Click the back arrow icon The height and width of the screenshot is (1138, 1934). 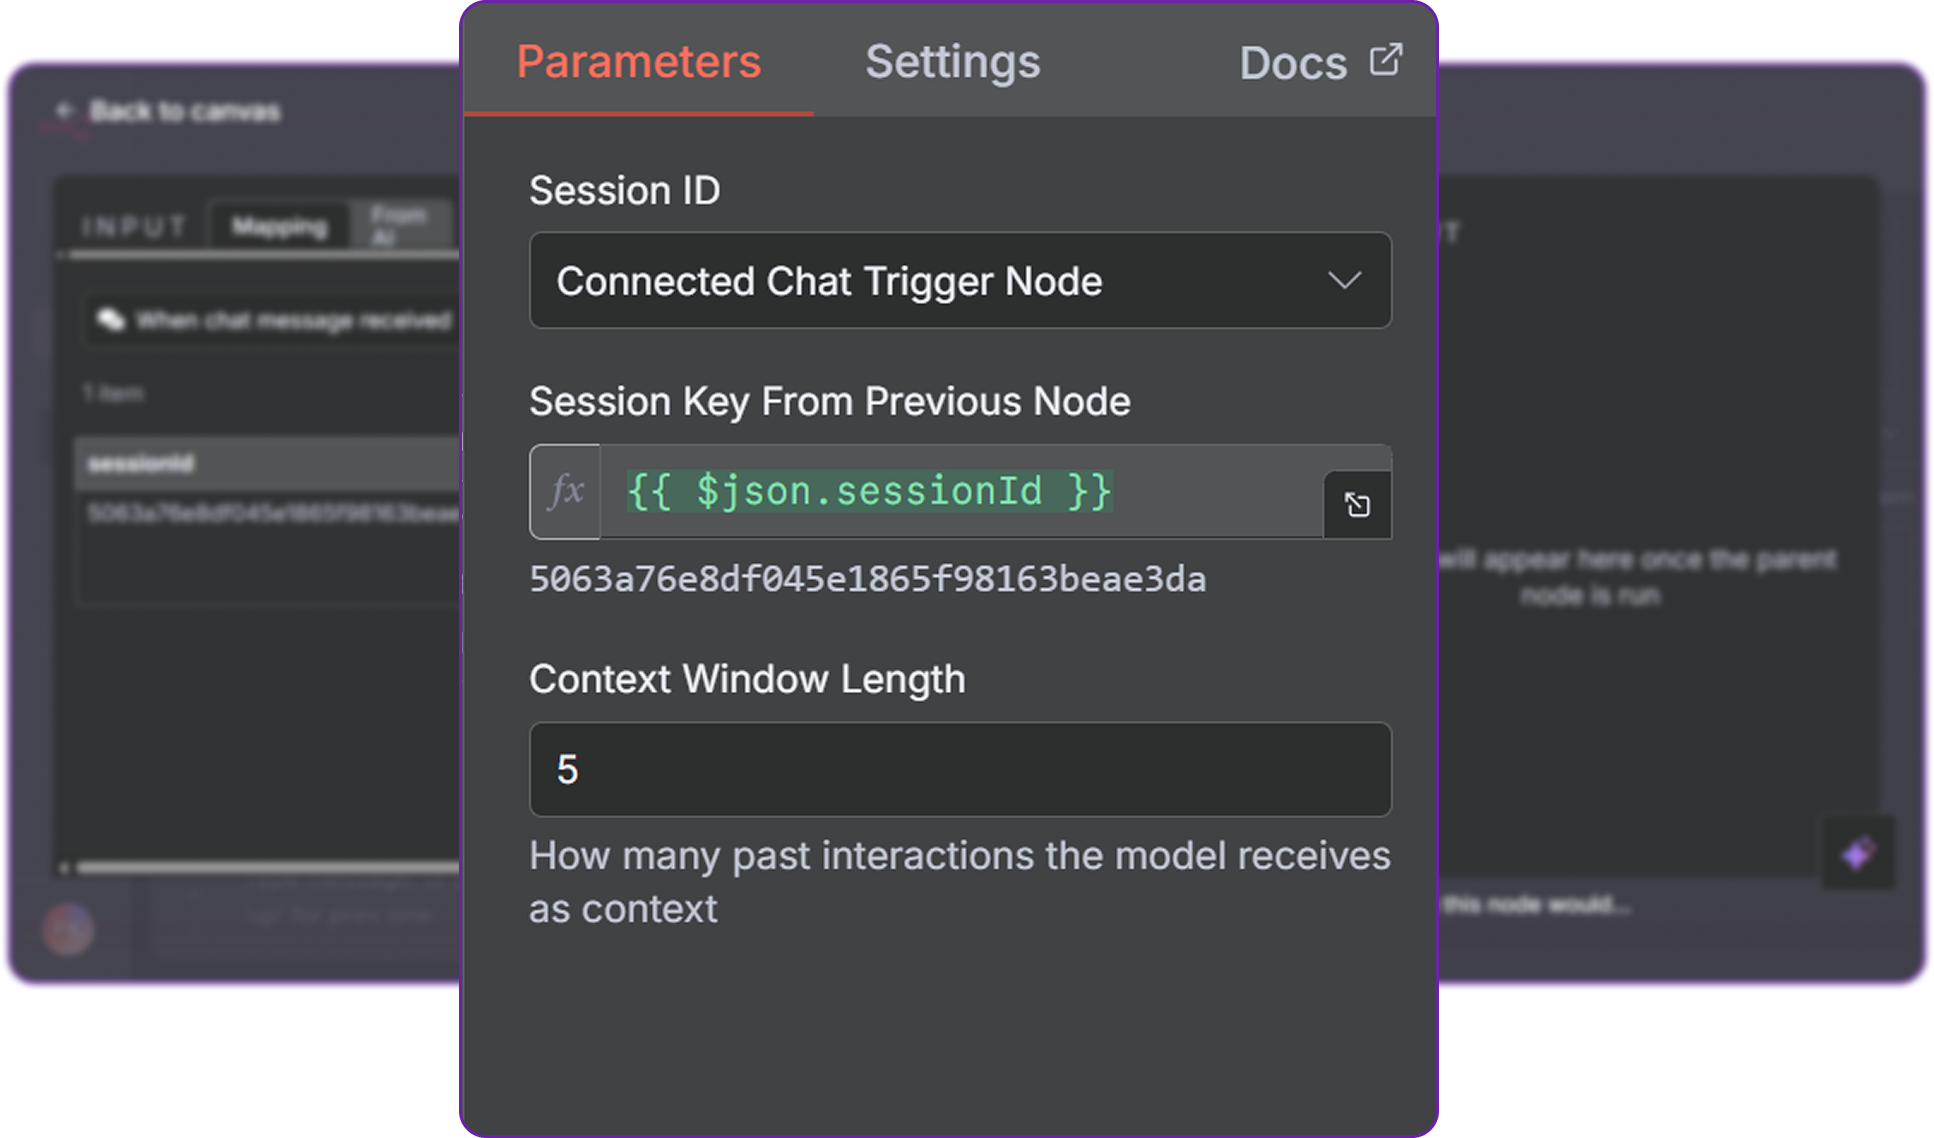tap(65, 111)
